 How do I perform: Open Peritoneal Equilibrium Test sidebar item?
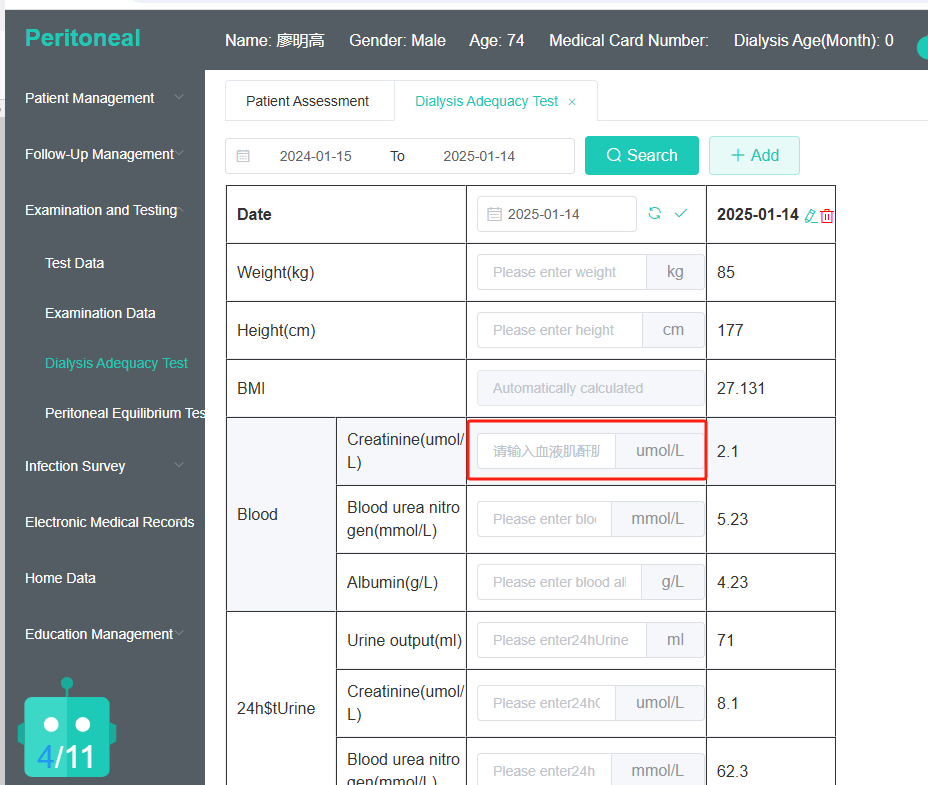click(x=125, y=413)
